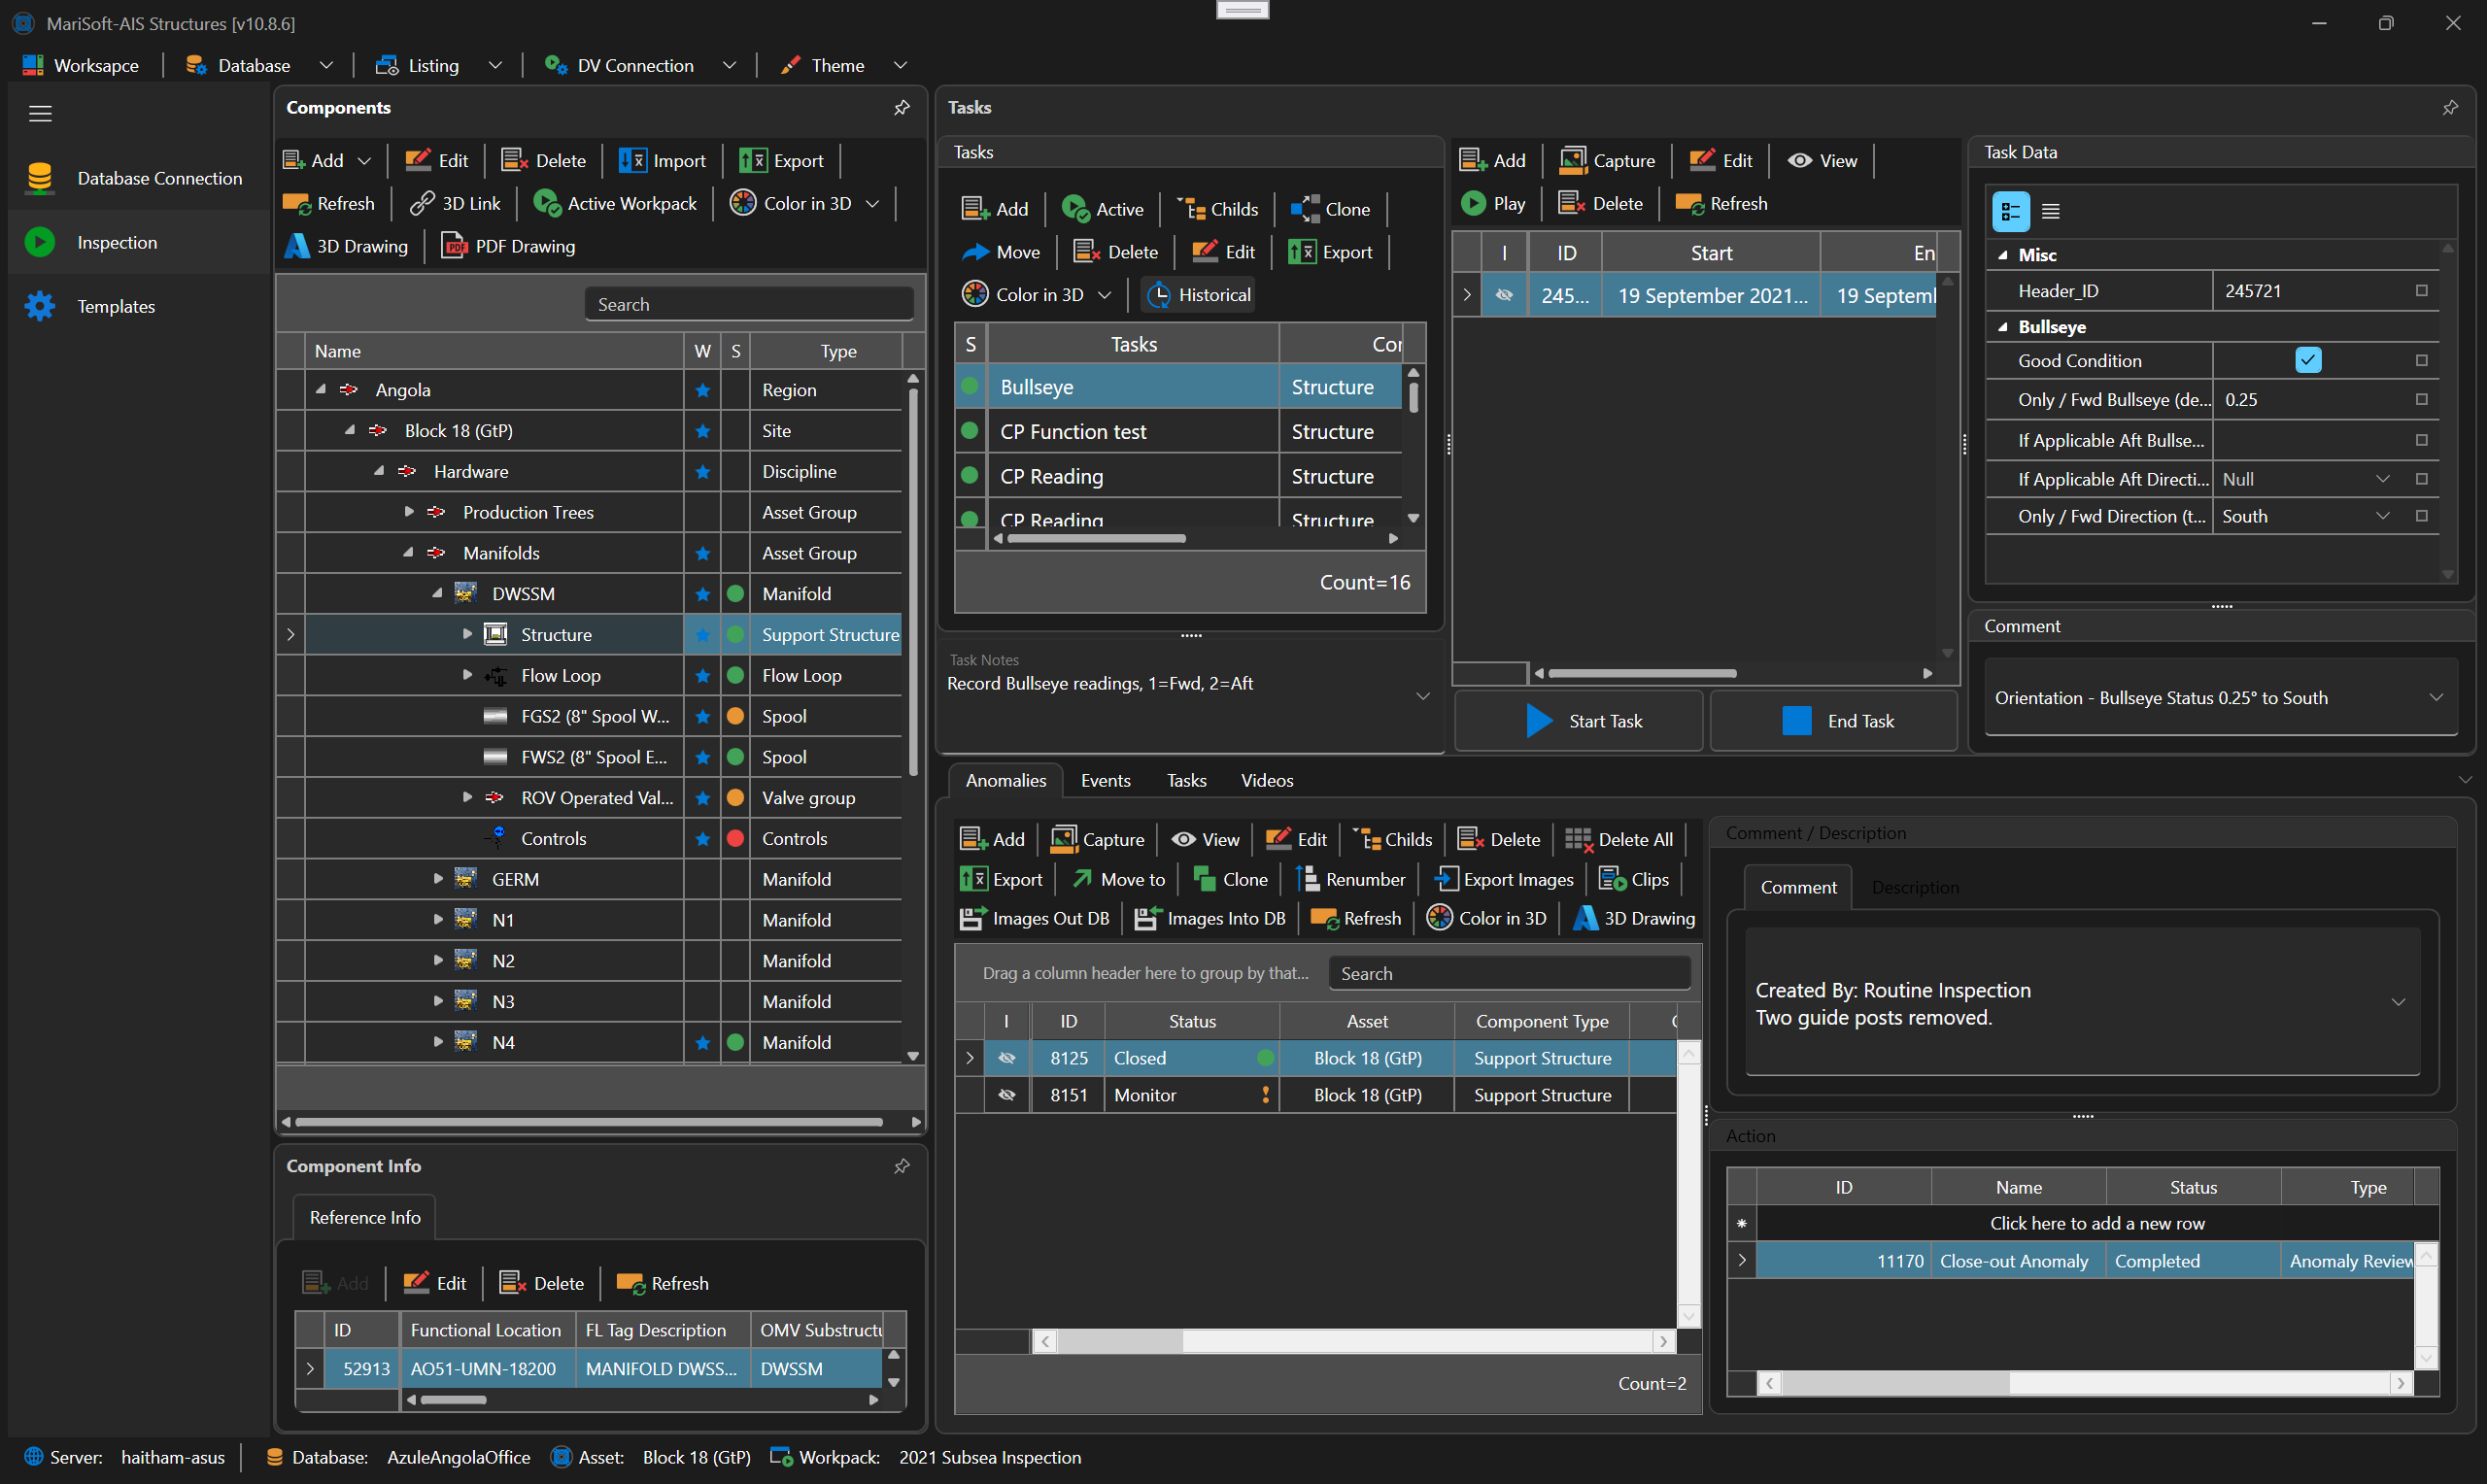The image size is (2487, 1484).
Task: Click Active in the Tasks toolbar
Action: (x=1102, y=209)
